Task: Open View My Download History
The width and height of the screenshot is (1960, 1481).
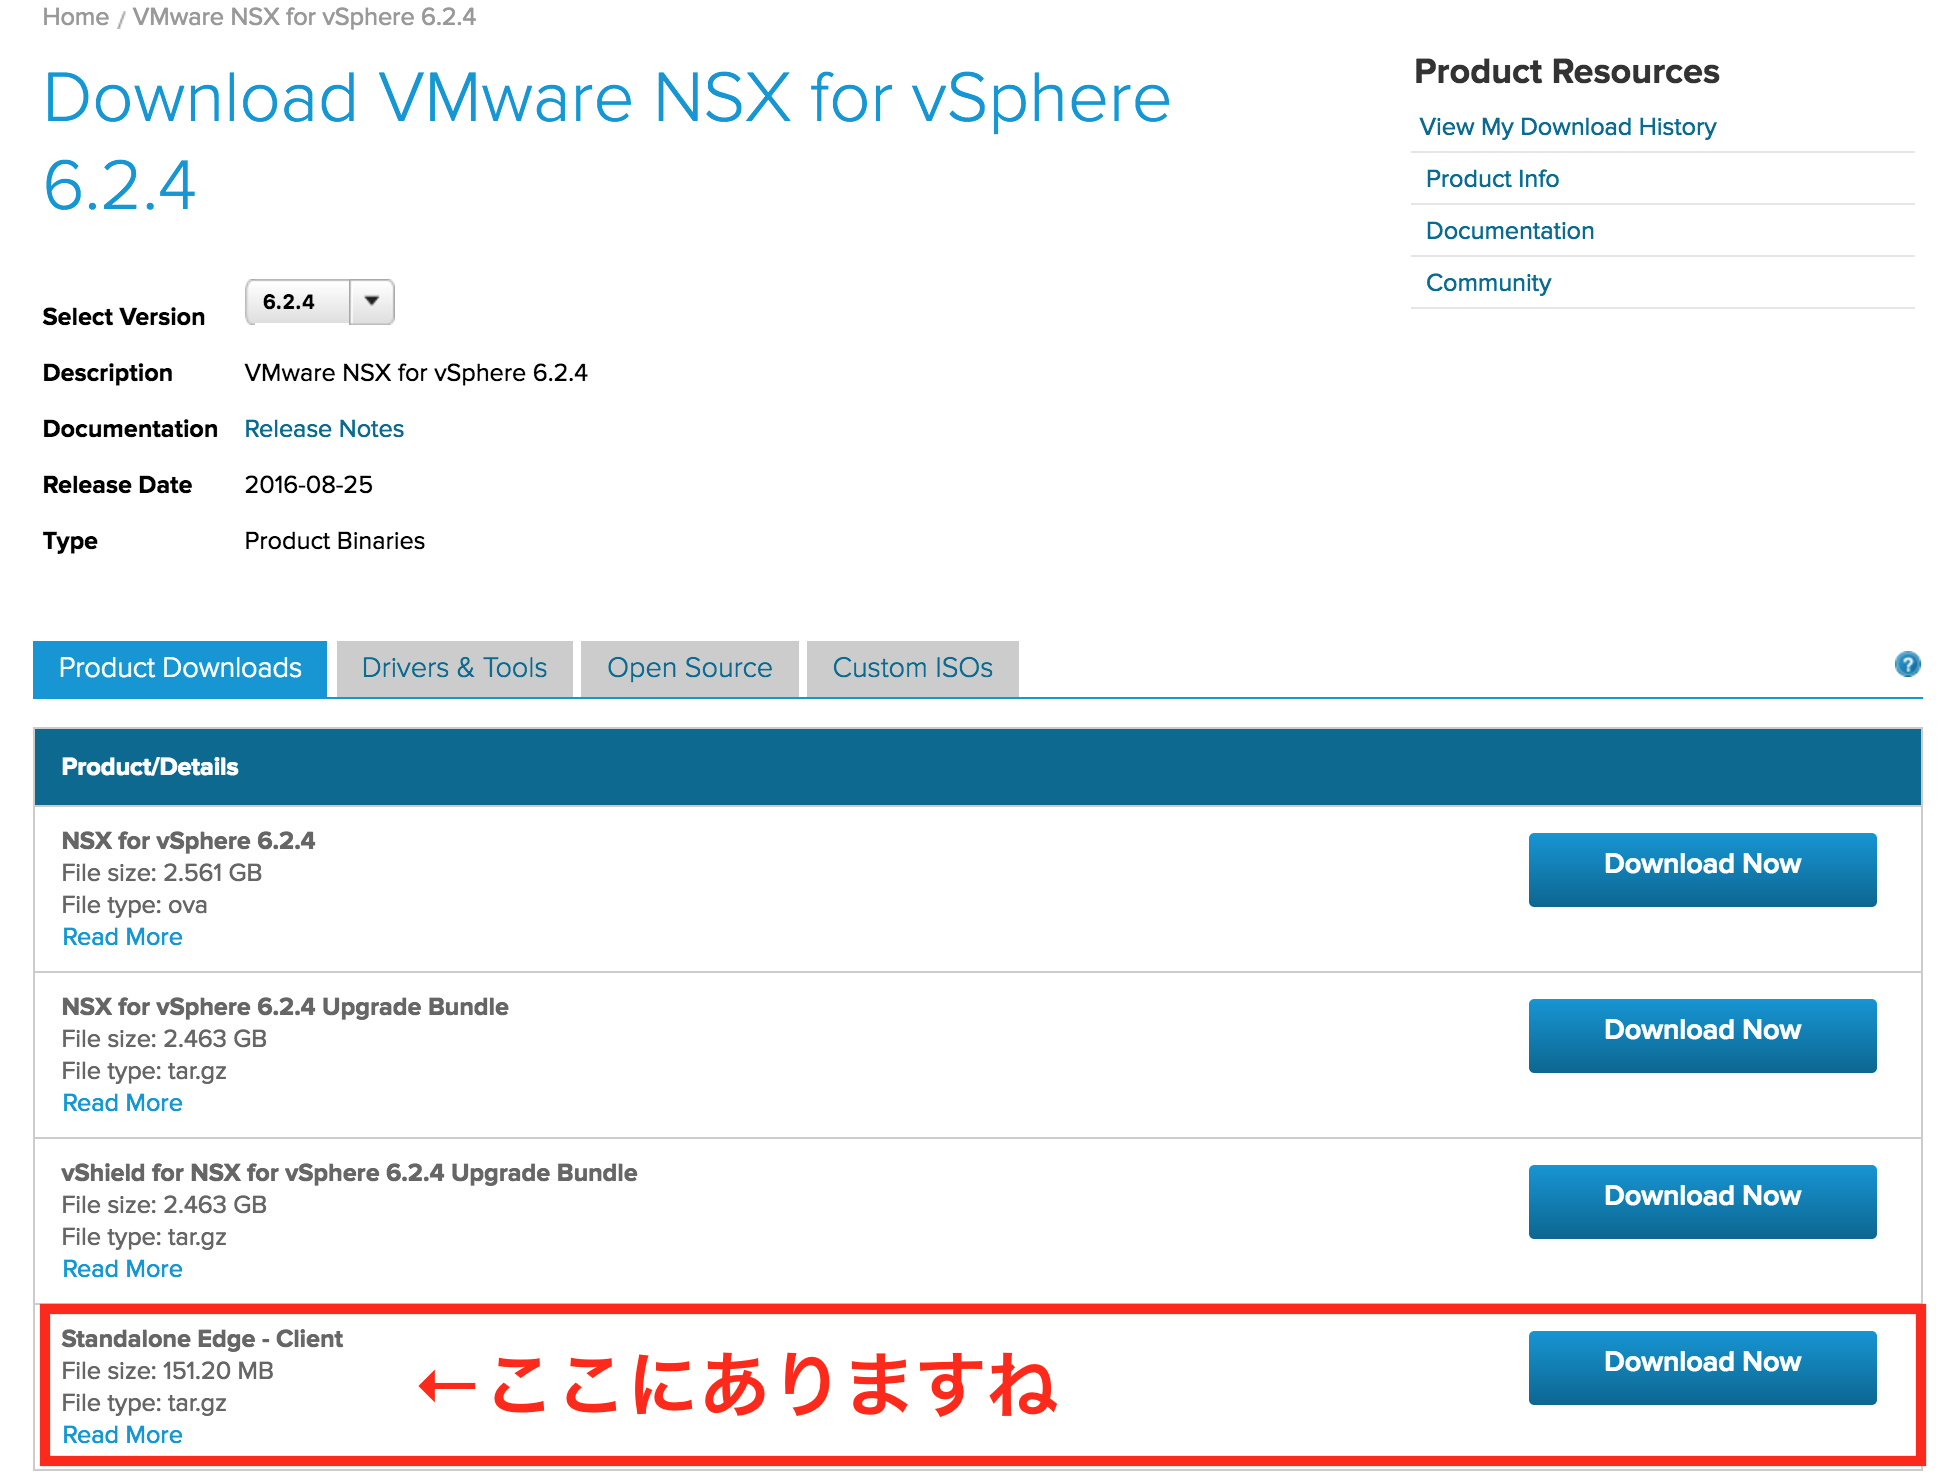Action: [x=1567, y=127]
